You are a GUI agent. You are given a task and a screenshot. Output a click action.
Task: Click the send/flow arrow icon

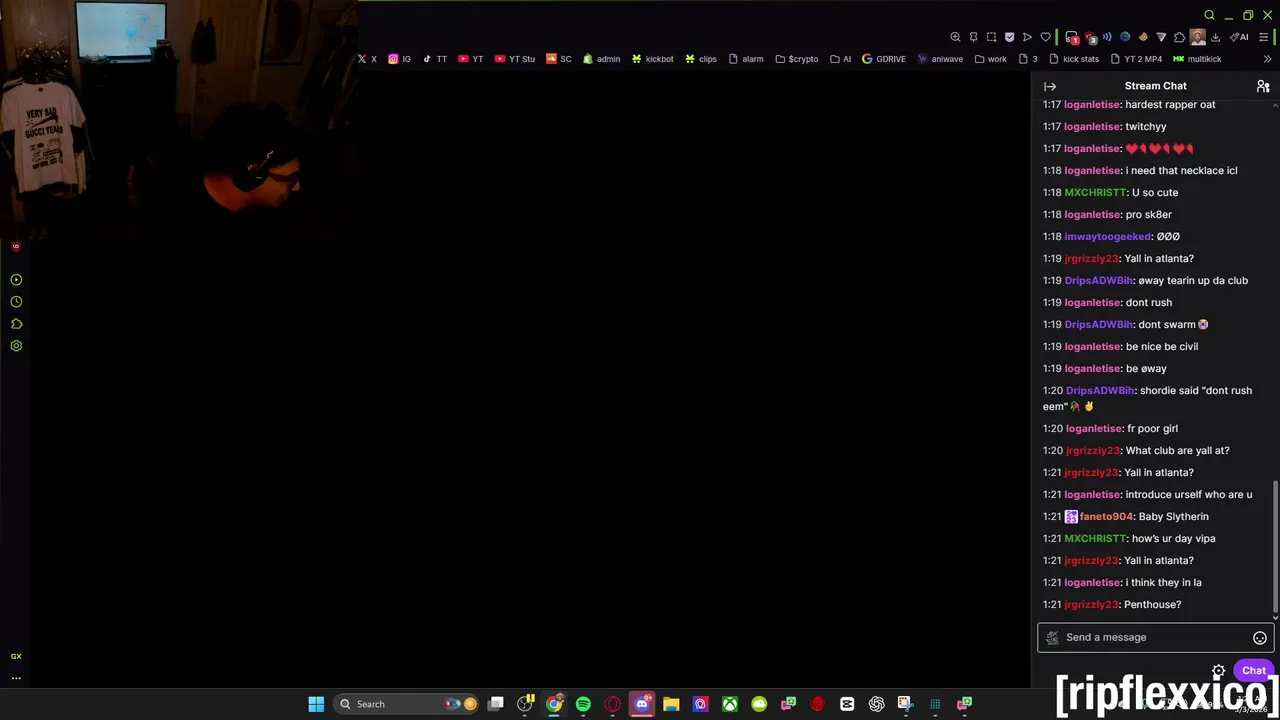click(1027, 37)
